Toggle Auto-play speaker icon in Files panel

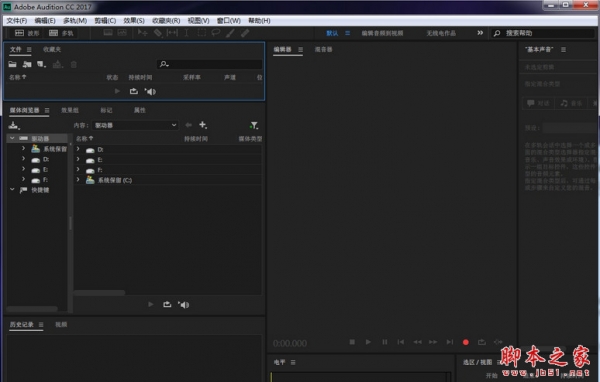point(150,91)
